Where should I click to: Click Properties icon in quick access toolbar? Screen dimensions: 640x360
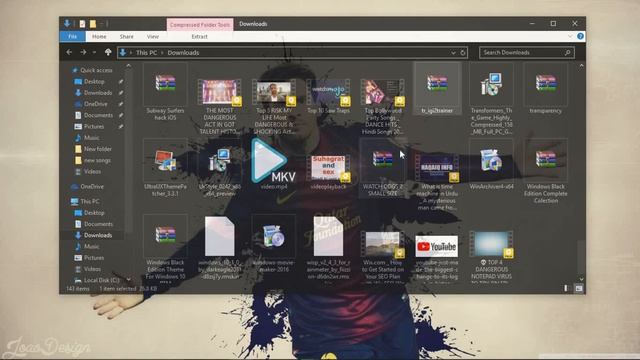pos(82,24)
